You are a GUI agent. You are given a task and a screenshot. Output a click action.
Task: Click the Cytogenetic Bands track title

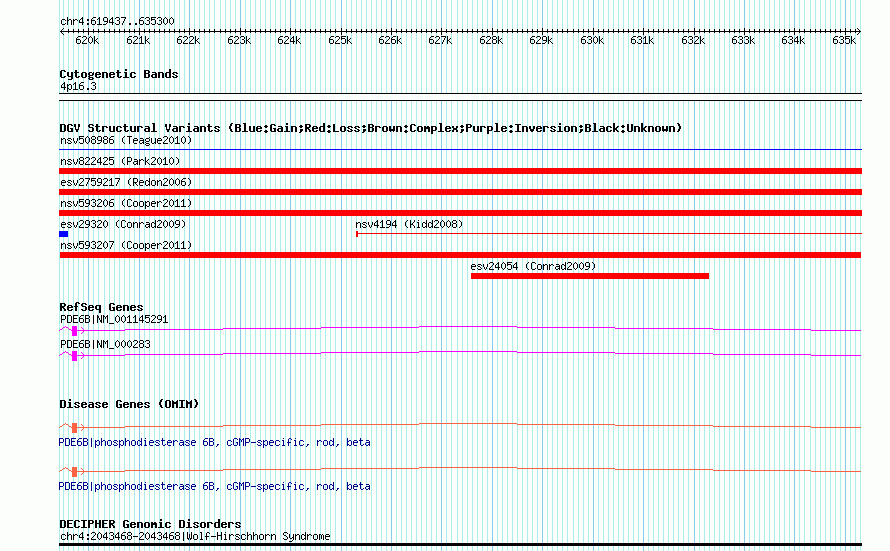tap(119, 74)
